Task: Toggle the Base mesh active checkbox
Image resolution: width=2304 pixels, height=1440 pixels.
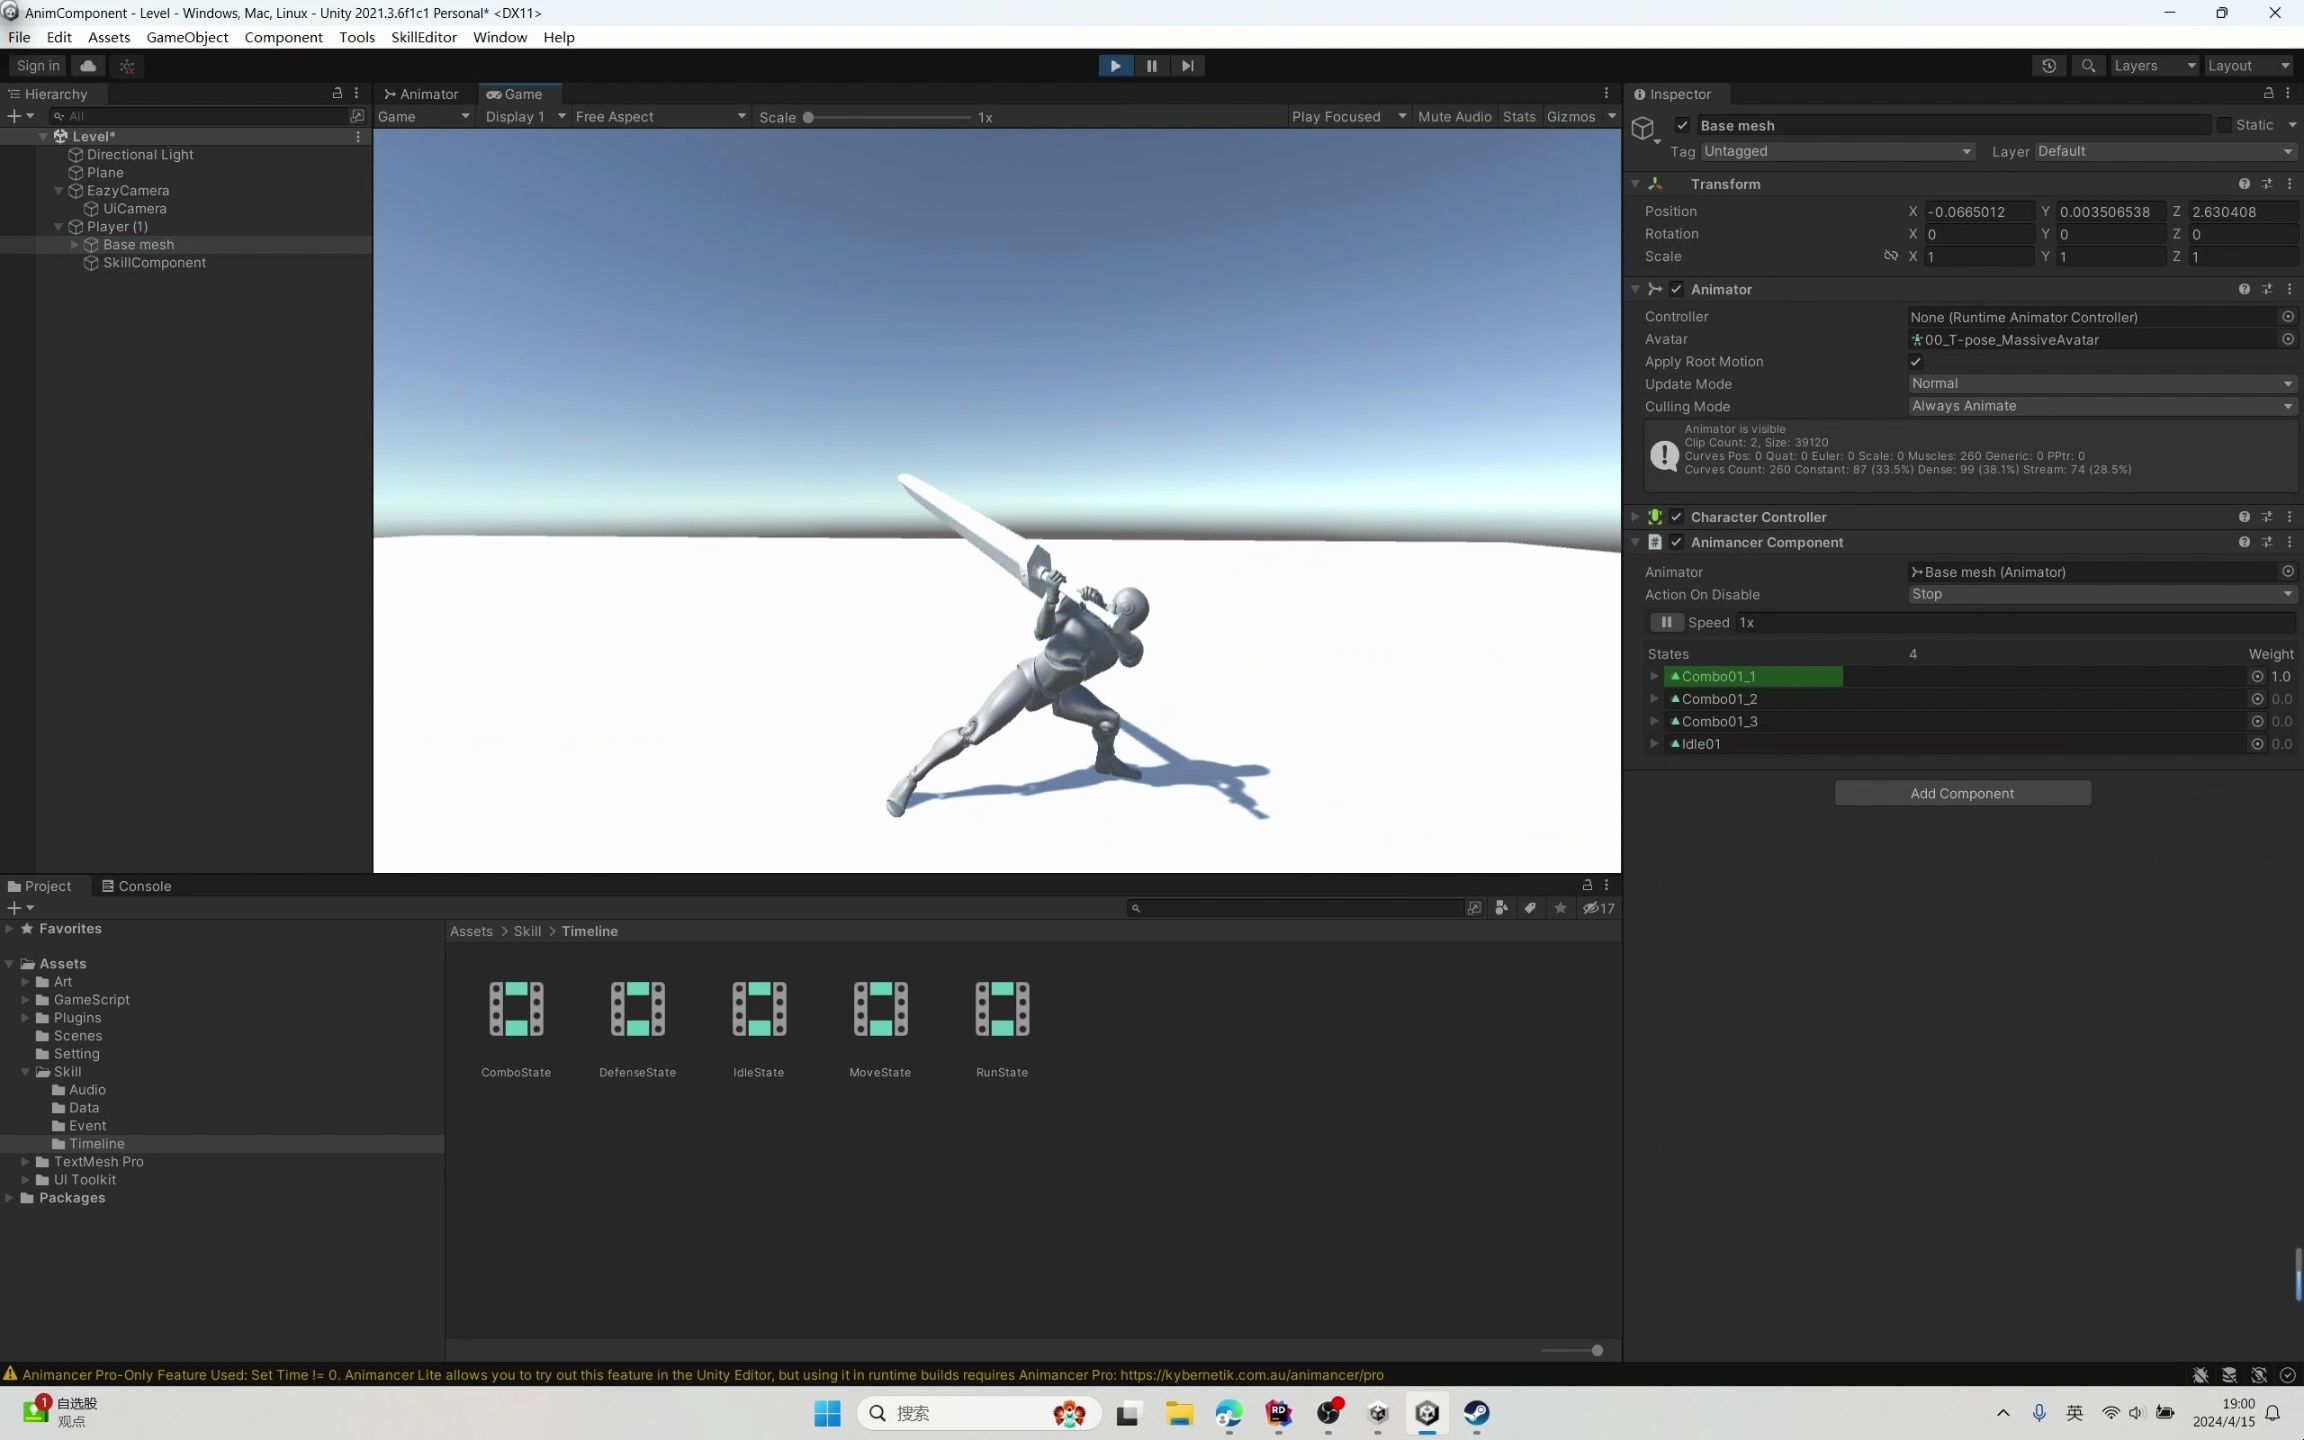Action: (x=1682, y=125)
